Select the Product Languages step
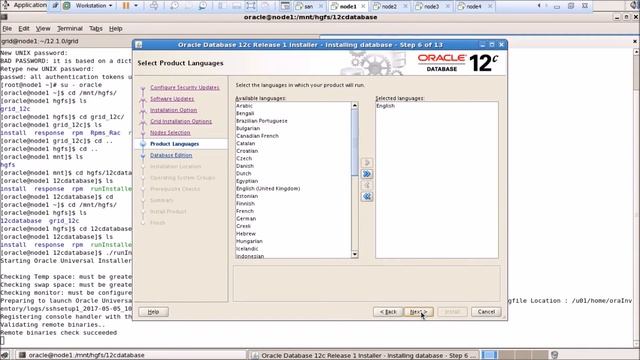Image resolution: width=640 pixels, height=360 pixels. 174,144
